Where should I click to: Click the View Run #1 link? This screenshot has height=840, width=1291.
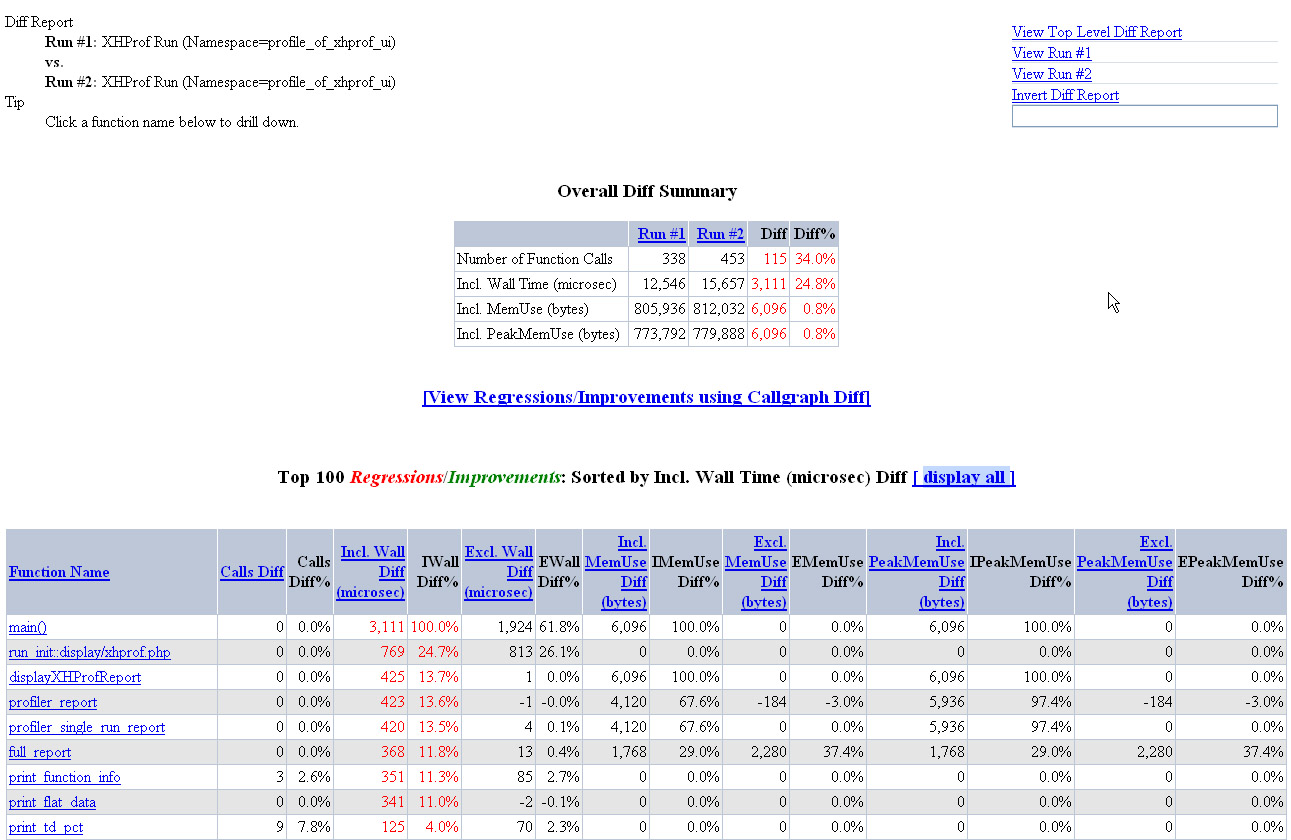point(1051,53)
